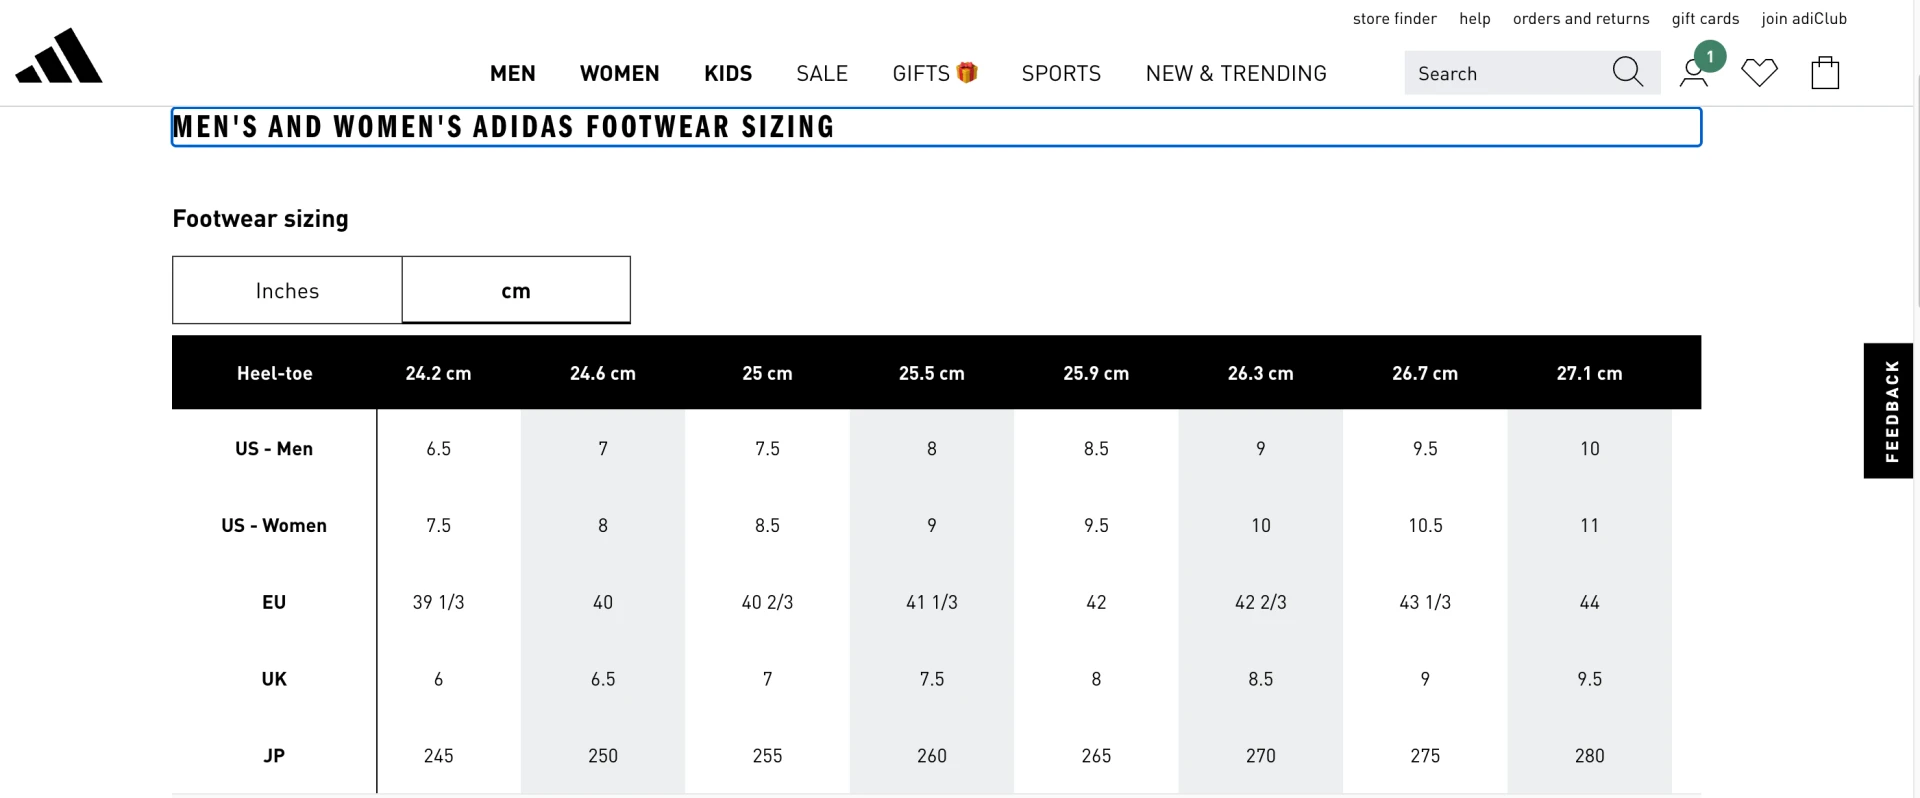Viewport: 1920px width, 798px height.
Task: Open the gift cards link
Action: 1705,18
